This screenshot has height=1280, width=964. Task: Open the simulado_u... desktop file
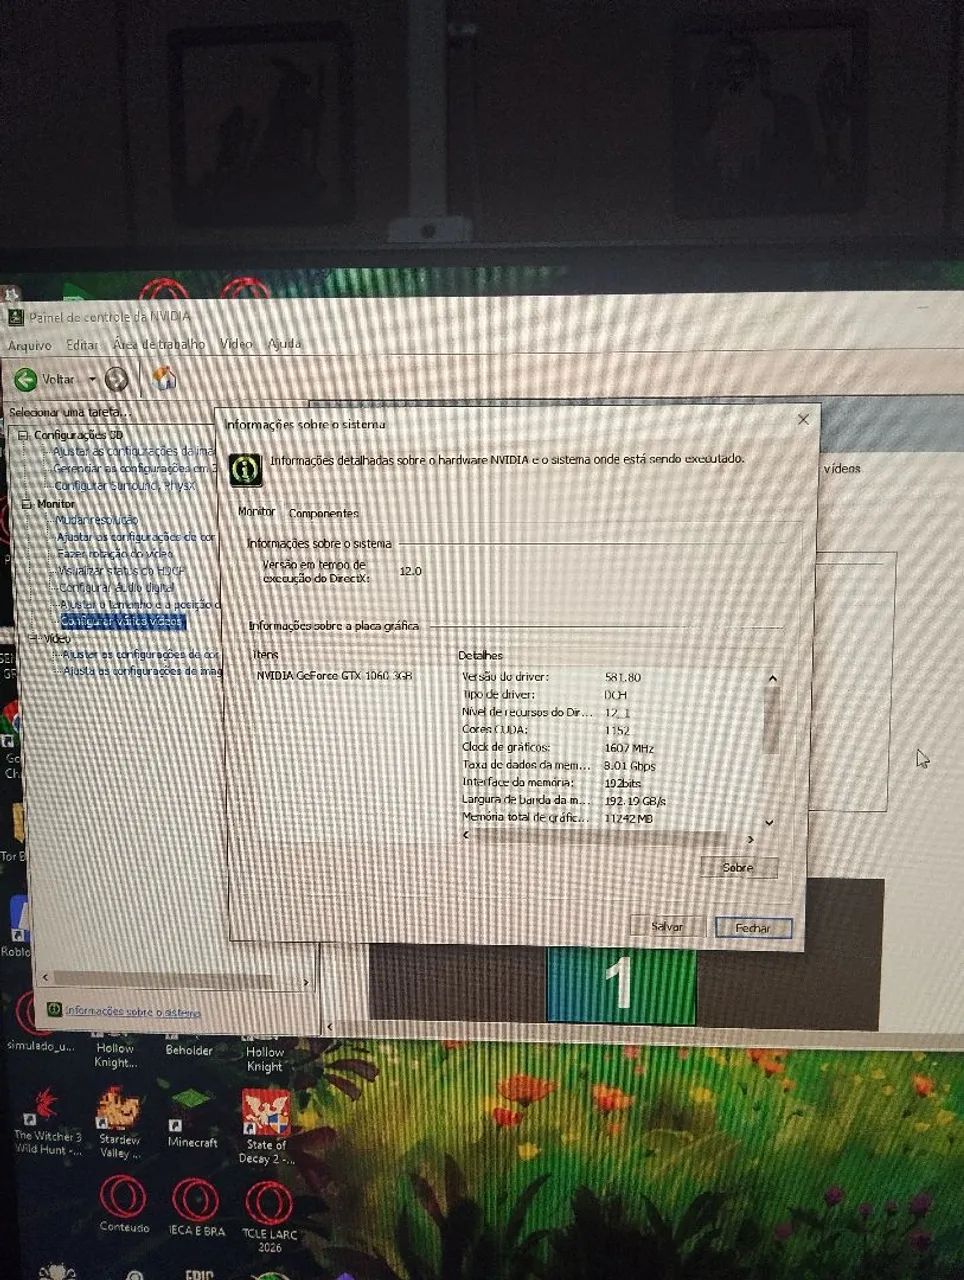[40, 1022]
